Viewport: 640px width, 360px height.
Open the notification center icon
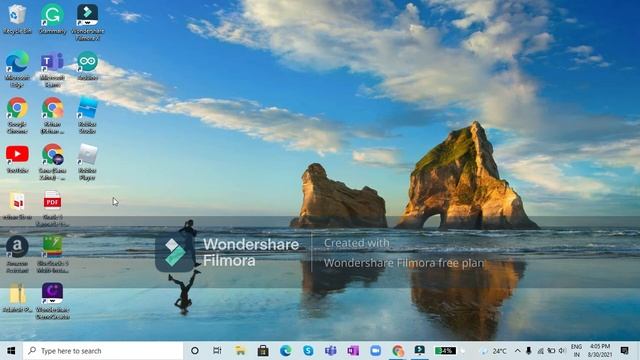(624, 351)
